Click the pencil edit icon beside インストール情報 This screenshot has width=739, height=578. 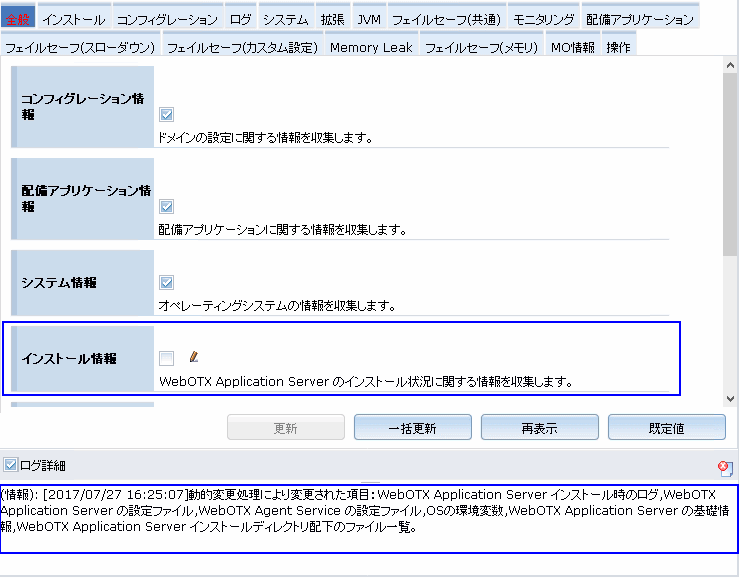194,356
